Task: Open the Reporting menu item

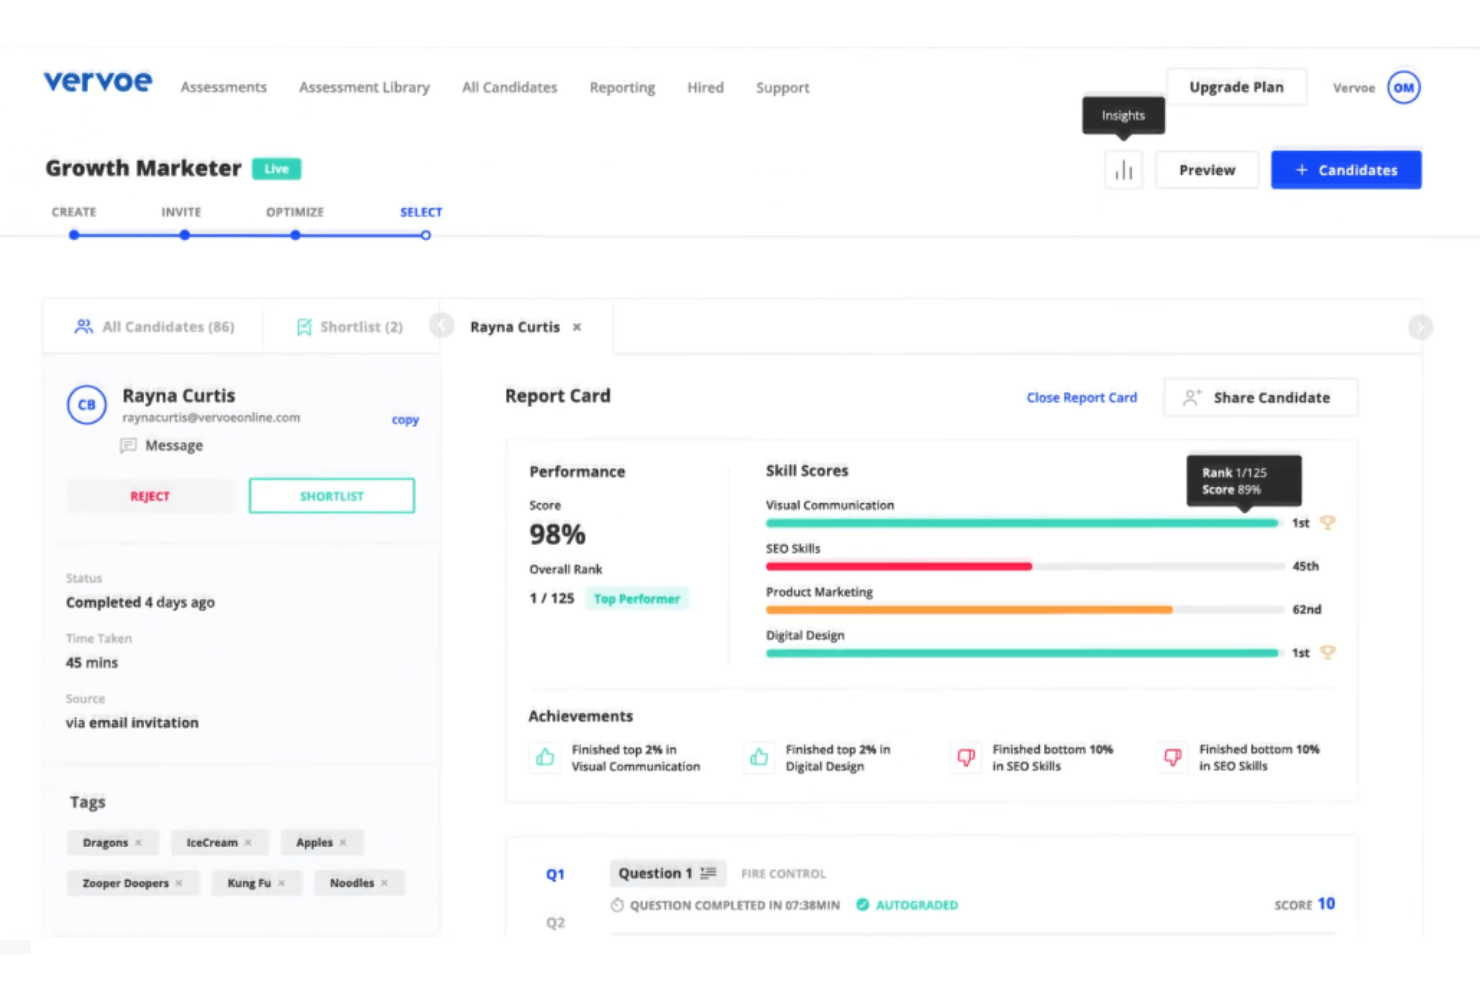Action: click(622, 88)
